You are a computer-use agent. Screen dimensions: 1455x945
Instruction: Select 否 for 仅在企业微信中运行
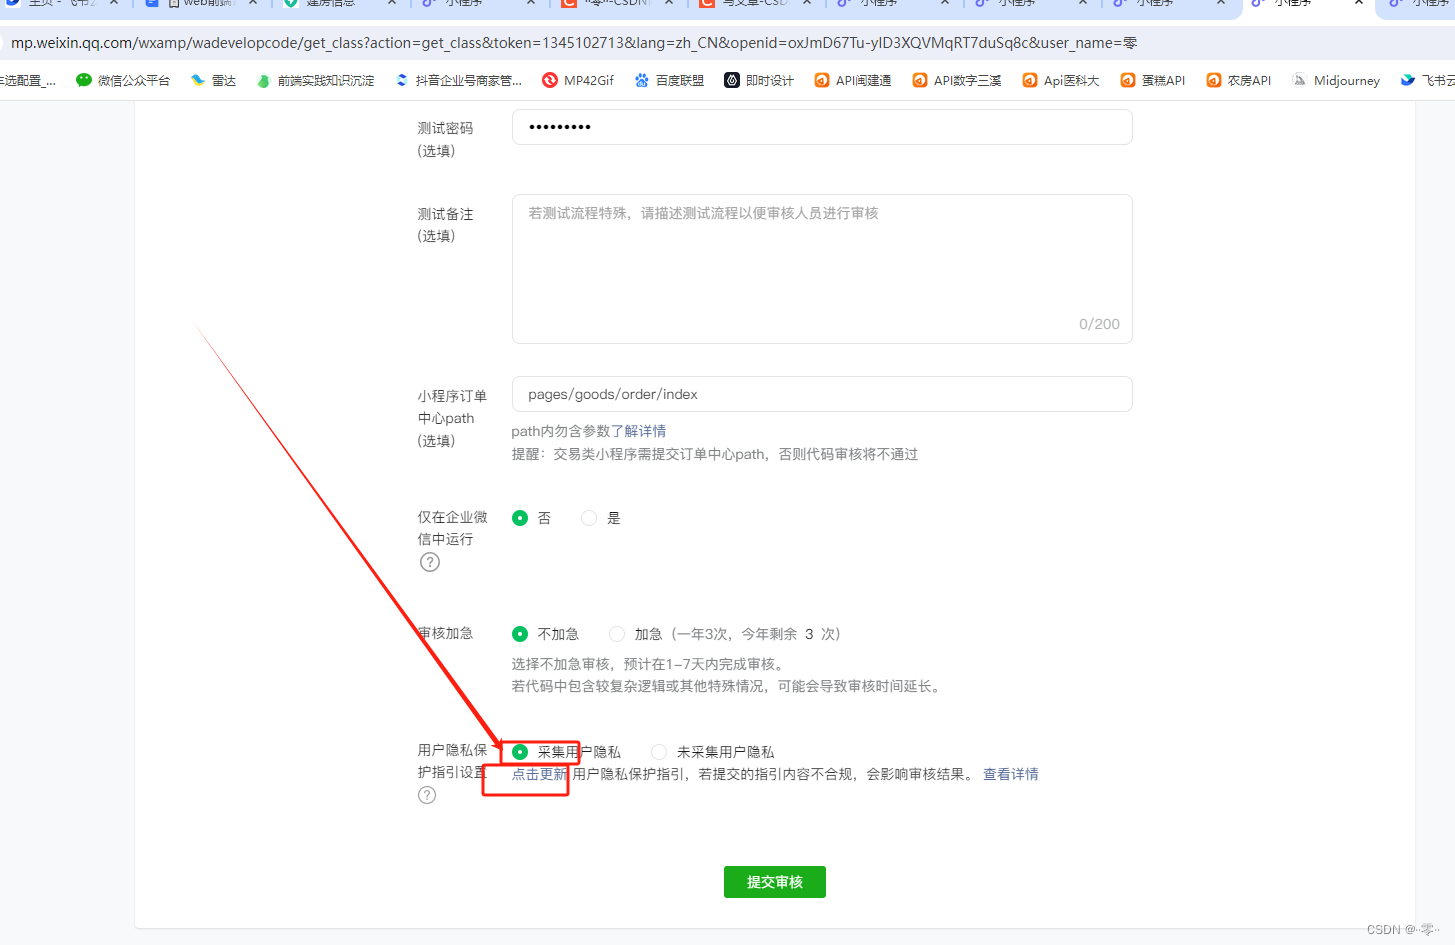click(x=520, y=518)
